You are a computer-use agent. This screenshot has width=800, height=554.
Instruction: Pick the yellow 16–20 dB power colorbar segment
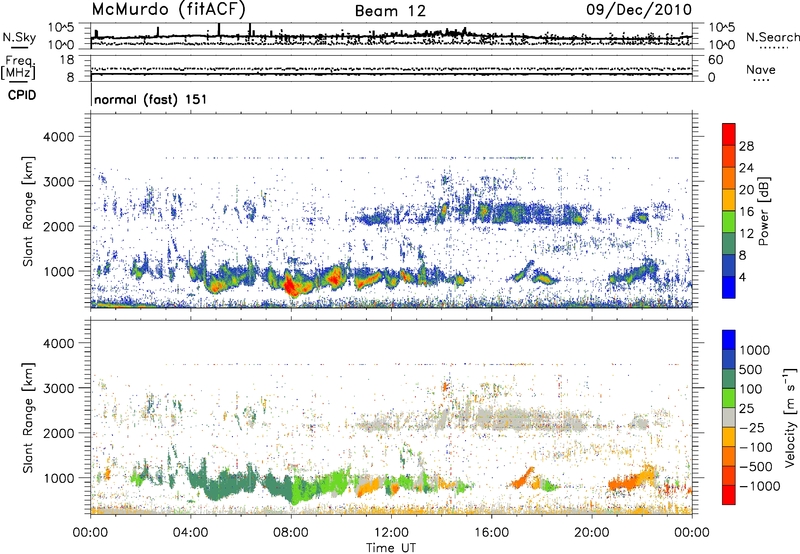tap(729, 200)
